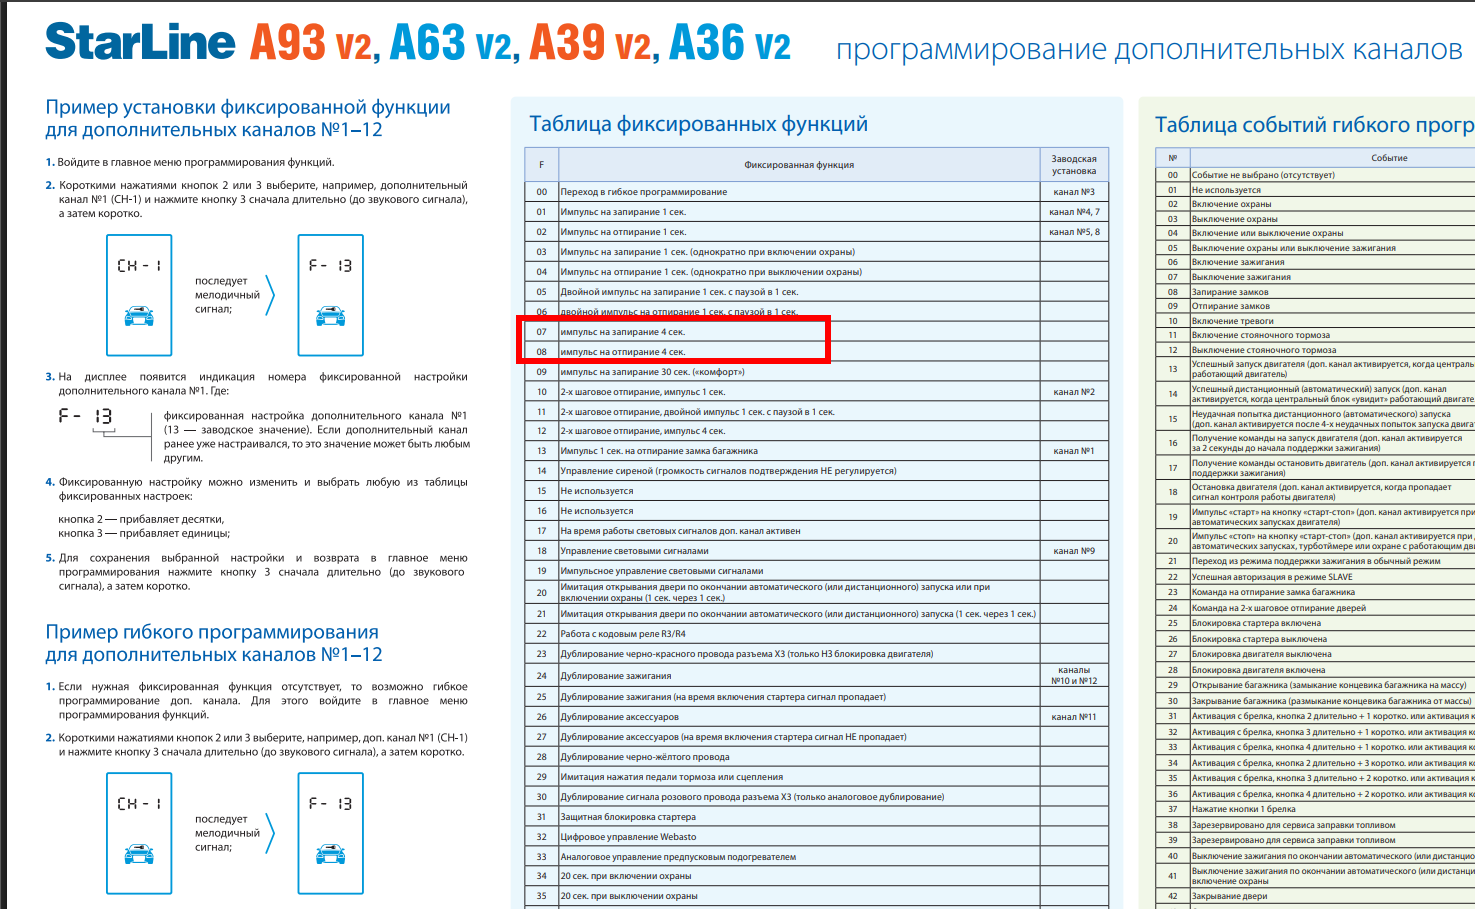The width and height of the screenshot is (1475, 909).
Task: Click the 'канал №3' cell in row 00
Action: [x=1073, y=192]
